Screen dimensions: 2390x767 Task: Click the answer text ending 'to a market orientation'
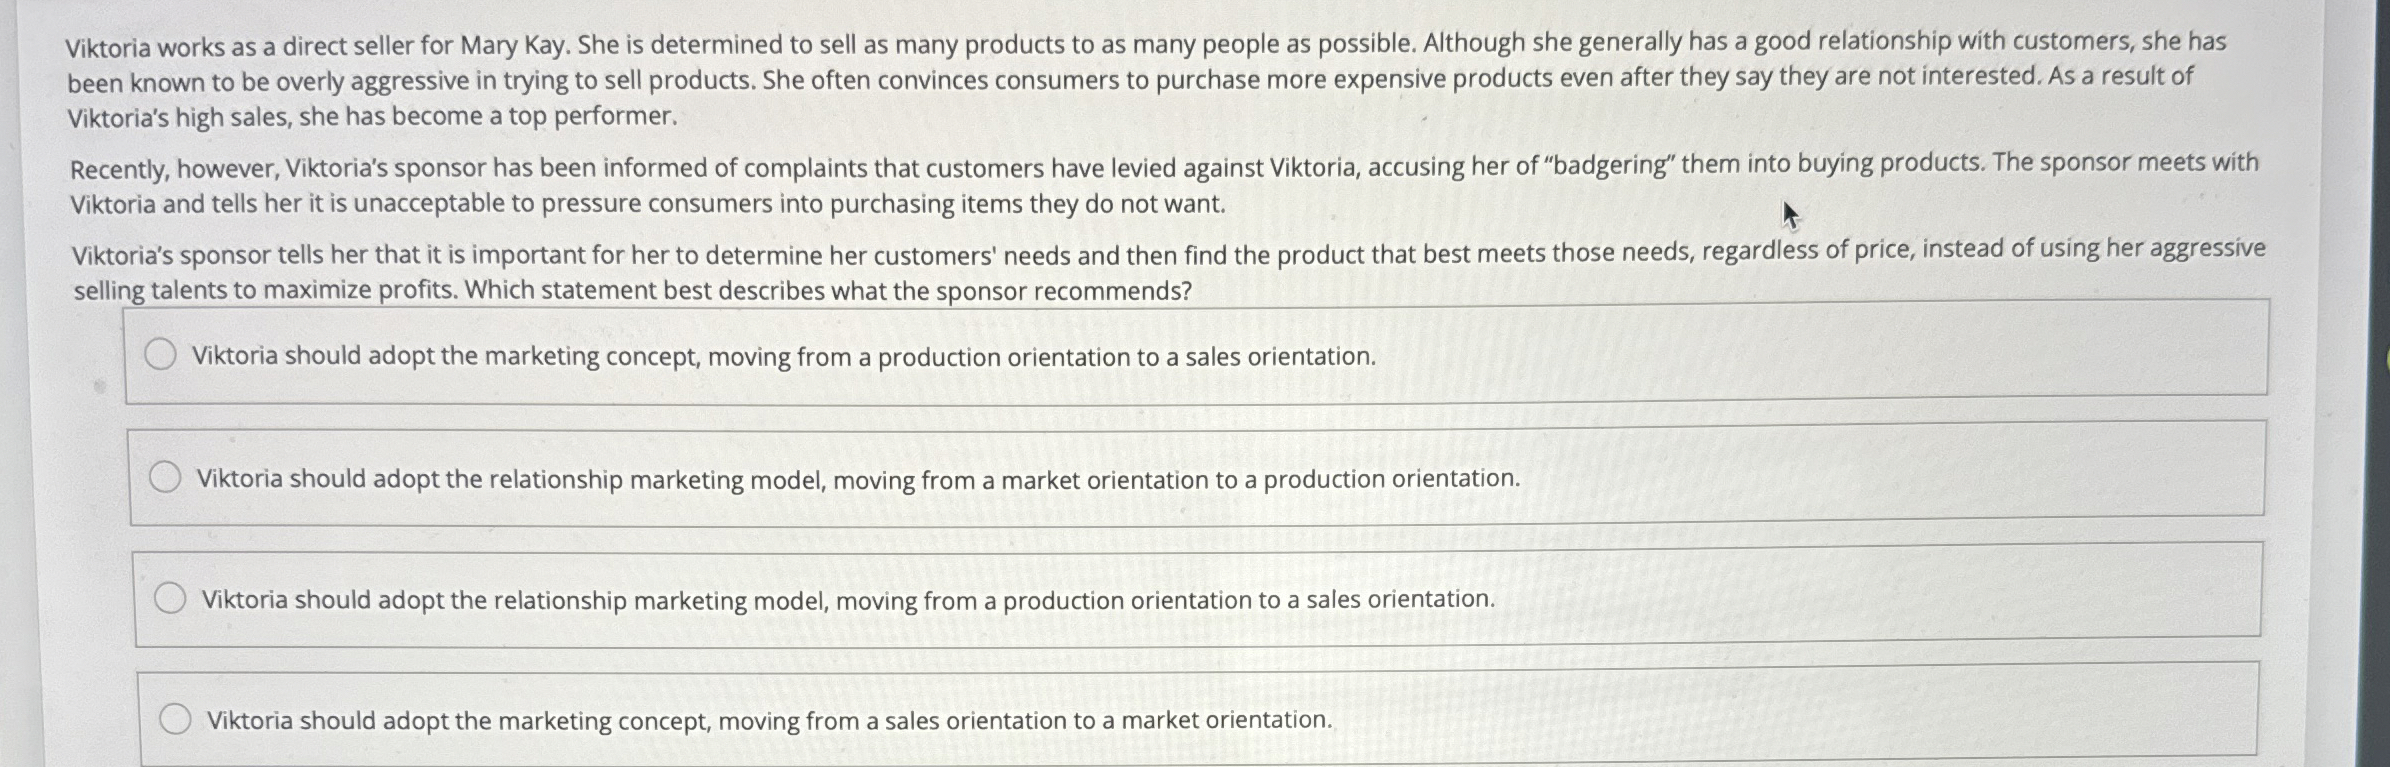pos(770,720)
